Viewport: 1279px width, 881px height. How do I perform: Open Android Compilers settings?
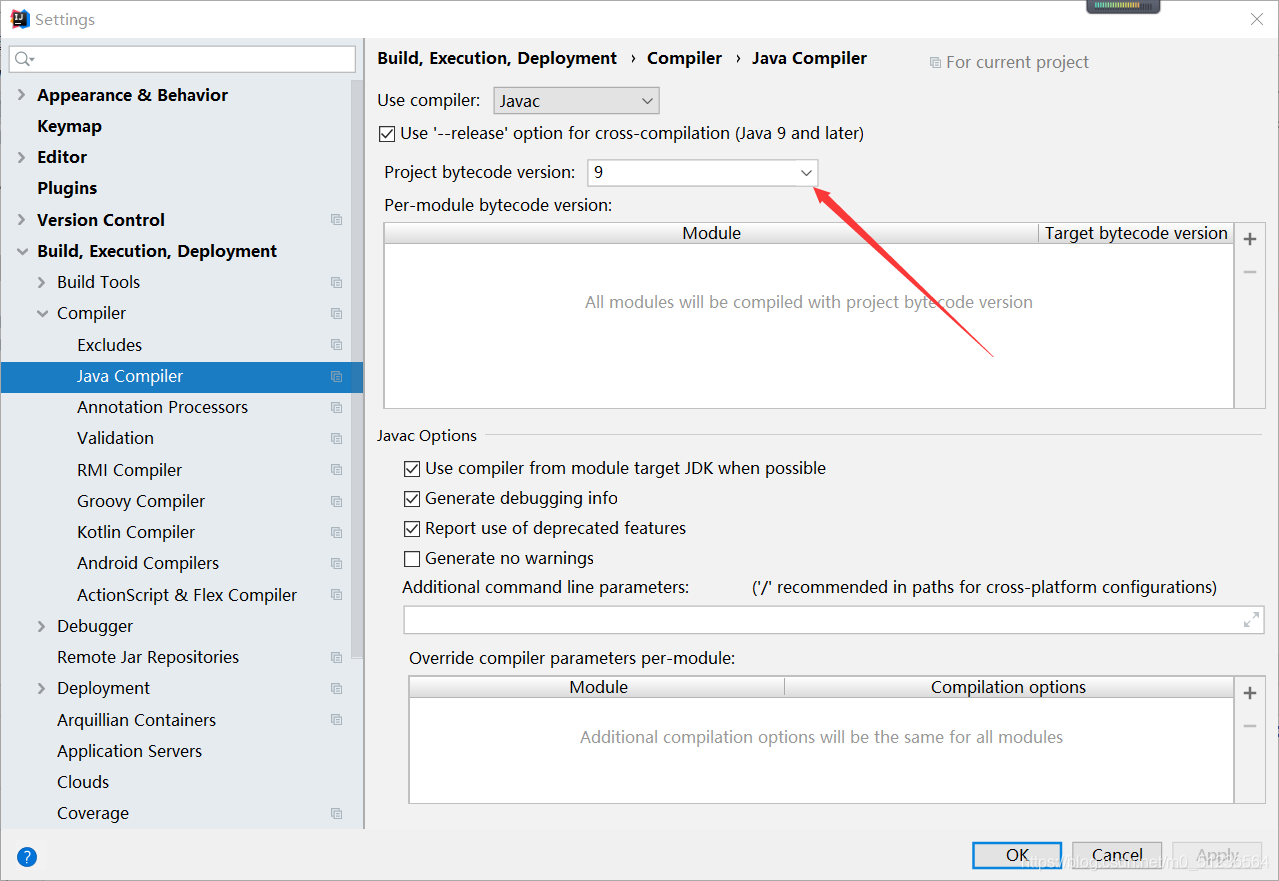148,563
